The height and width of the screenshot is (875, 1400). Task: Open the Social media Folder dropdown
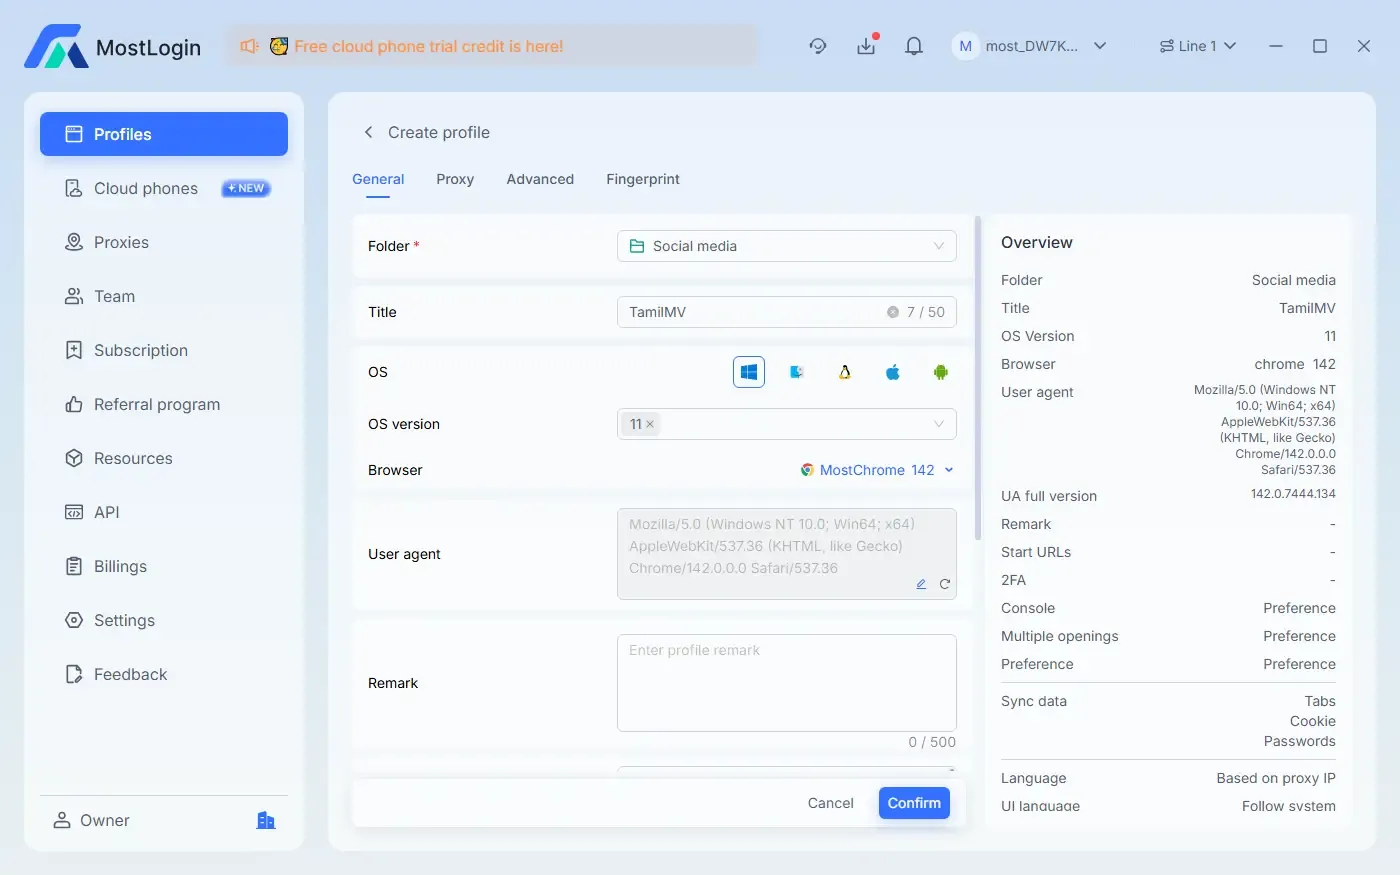786,246
